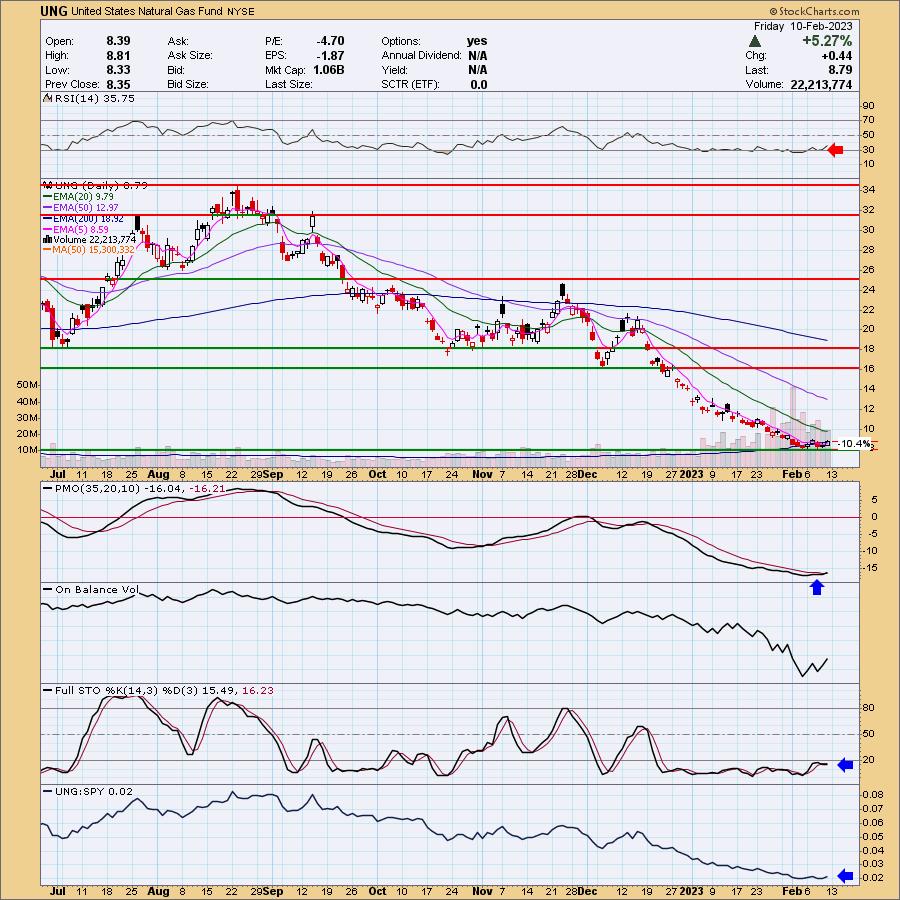Select the Low value 8.33
This screenshot has height=900, width=900.
pos(118,70)
